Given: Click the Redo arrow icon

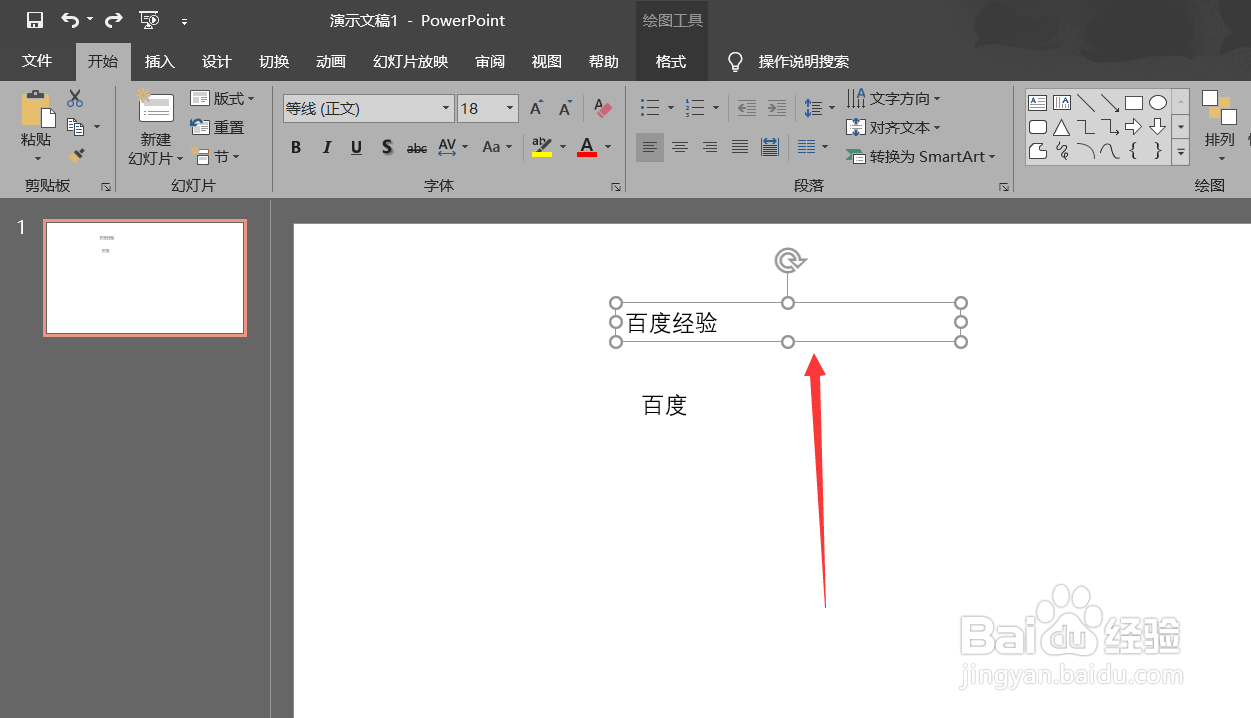Looking at the screenshot, I should (x=113, y=20).
